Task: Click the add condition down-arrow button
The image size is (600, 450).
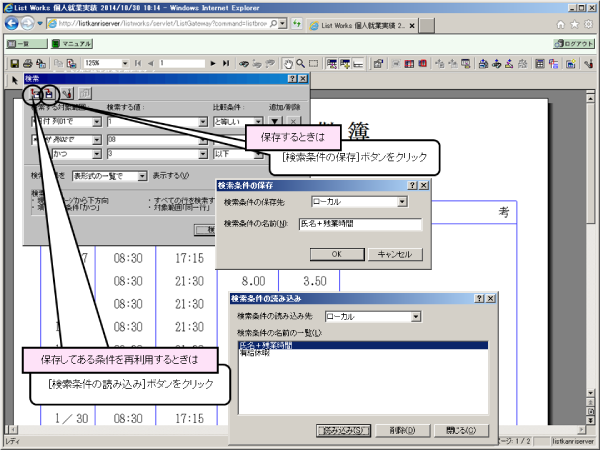Action: [274, 122]
